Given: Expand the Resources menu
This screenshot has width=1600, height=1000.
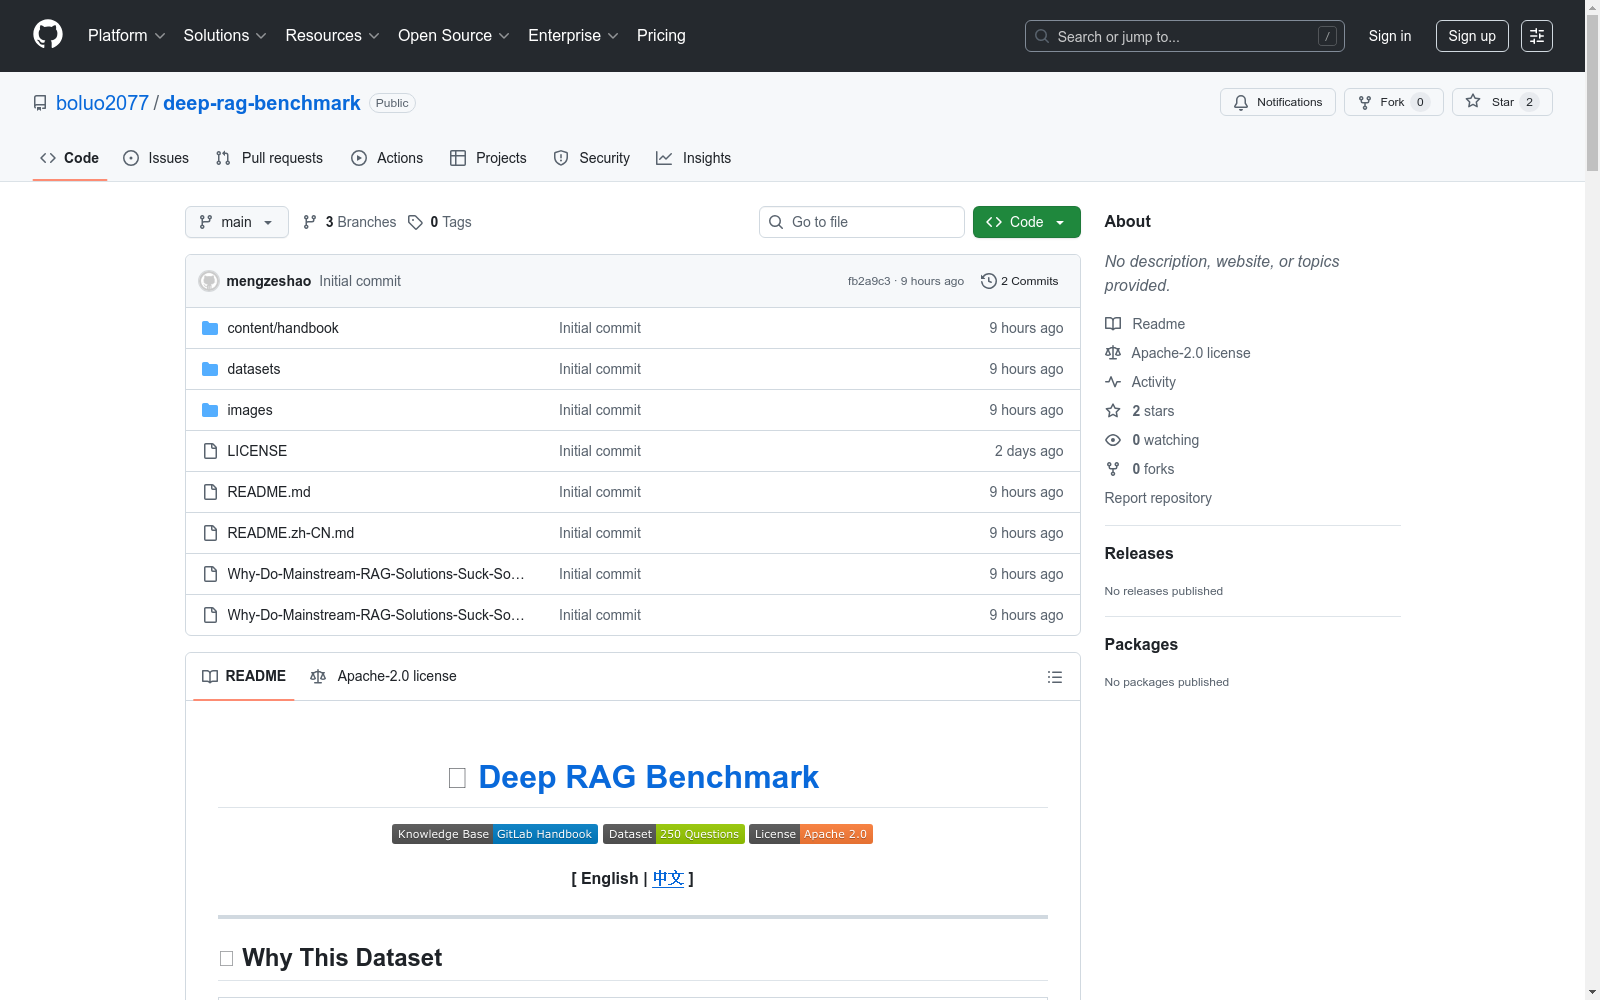Looking at the screenshot, I should (332, 36).
